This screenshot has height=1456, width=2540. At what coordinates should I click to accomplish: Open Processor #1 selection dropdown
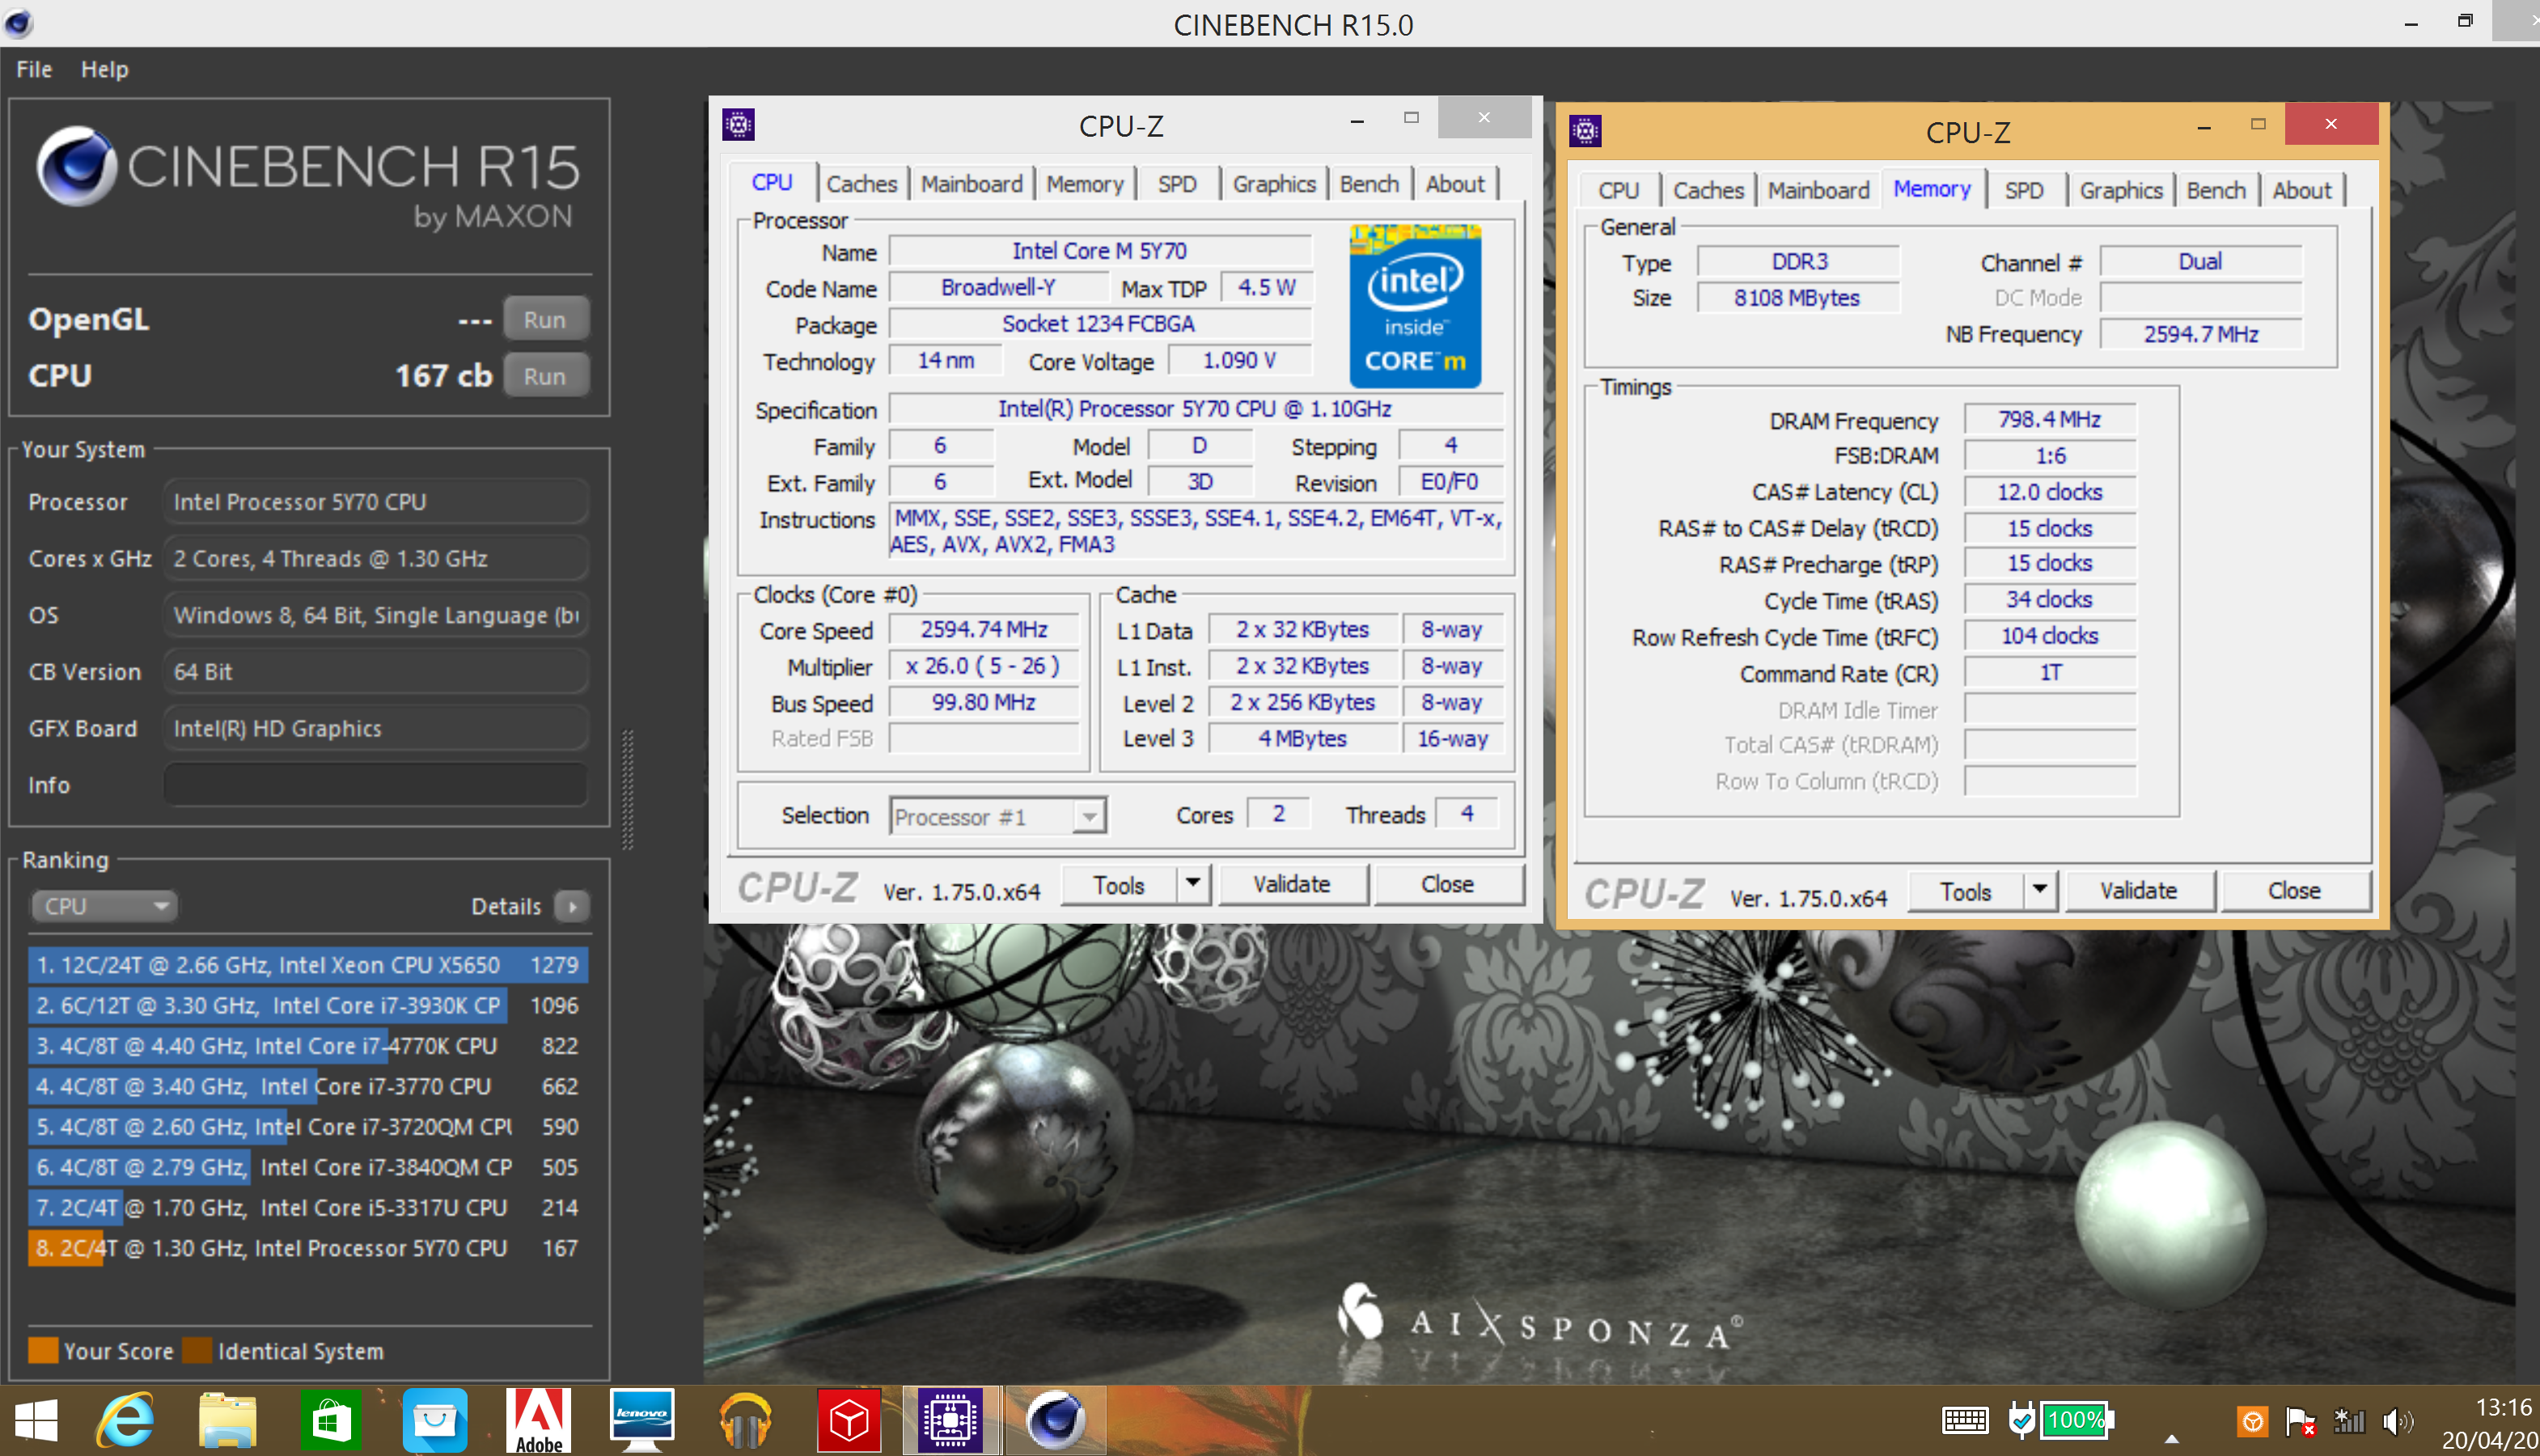point(997,816)
